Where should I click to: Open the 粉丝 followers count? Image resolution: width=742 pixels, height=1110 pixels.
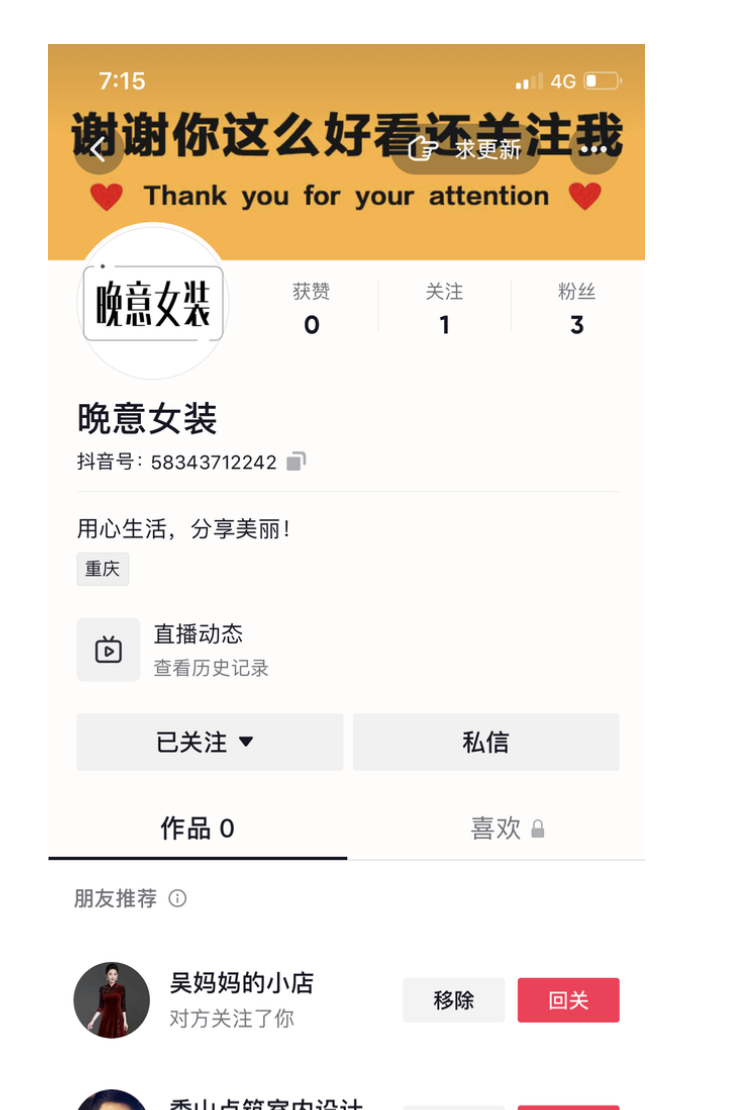576,308
